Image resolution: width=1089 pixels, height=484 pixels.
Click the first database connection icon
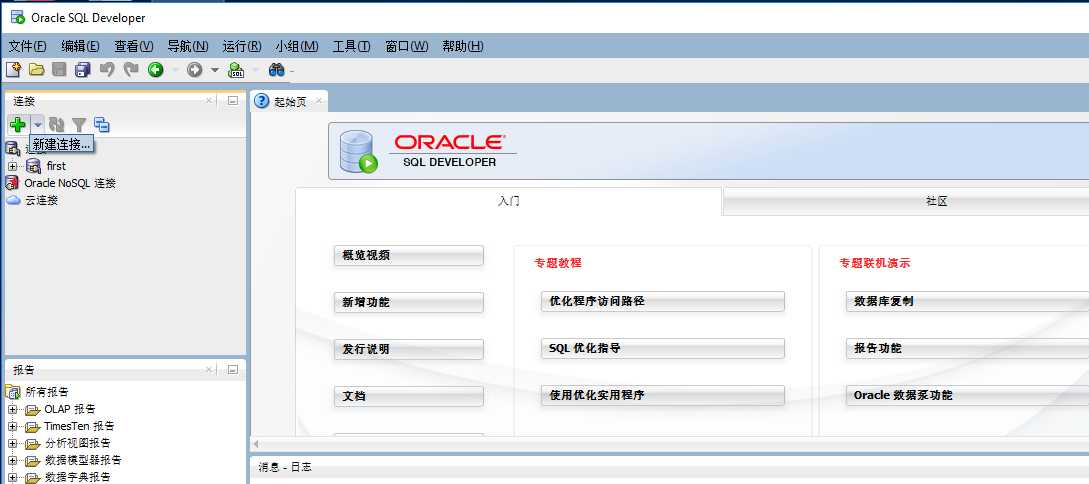[33, 166]
